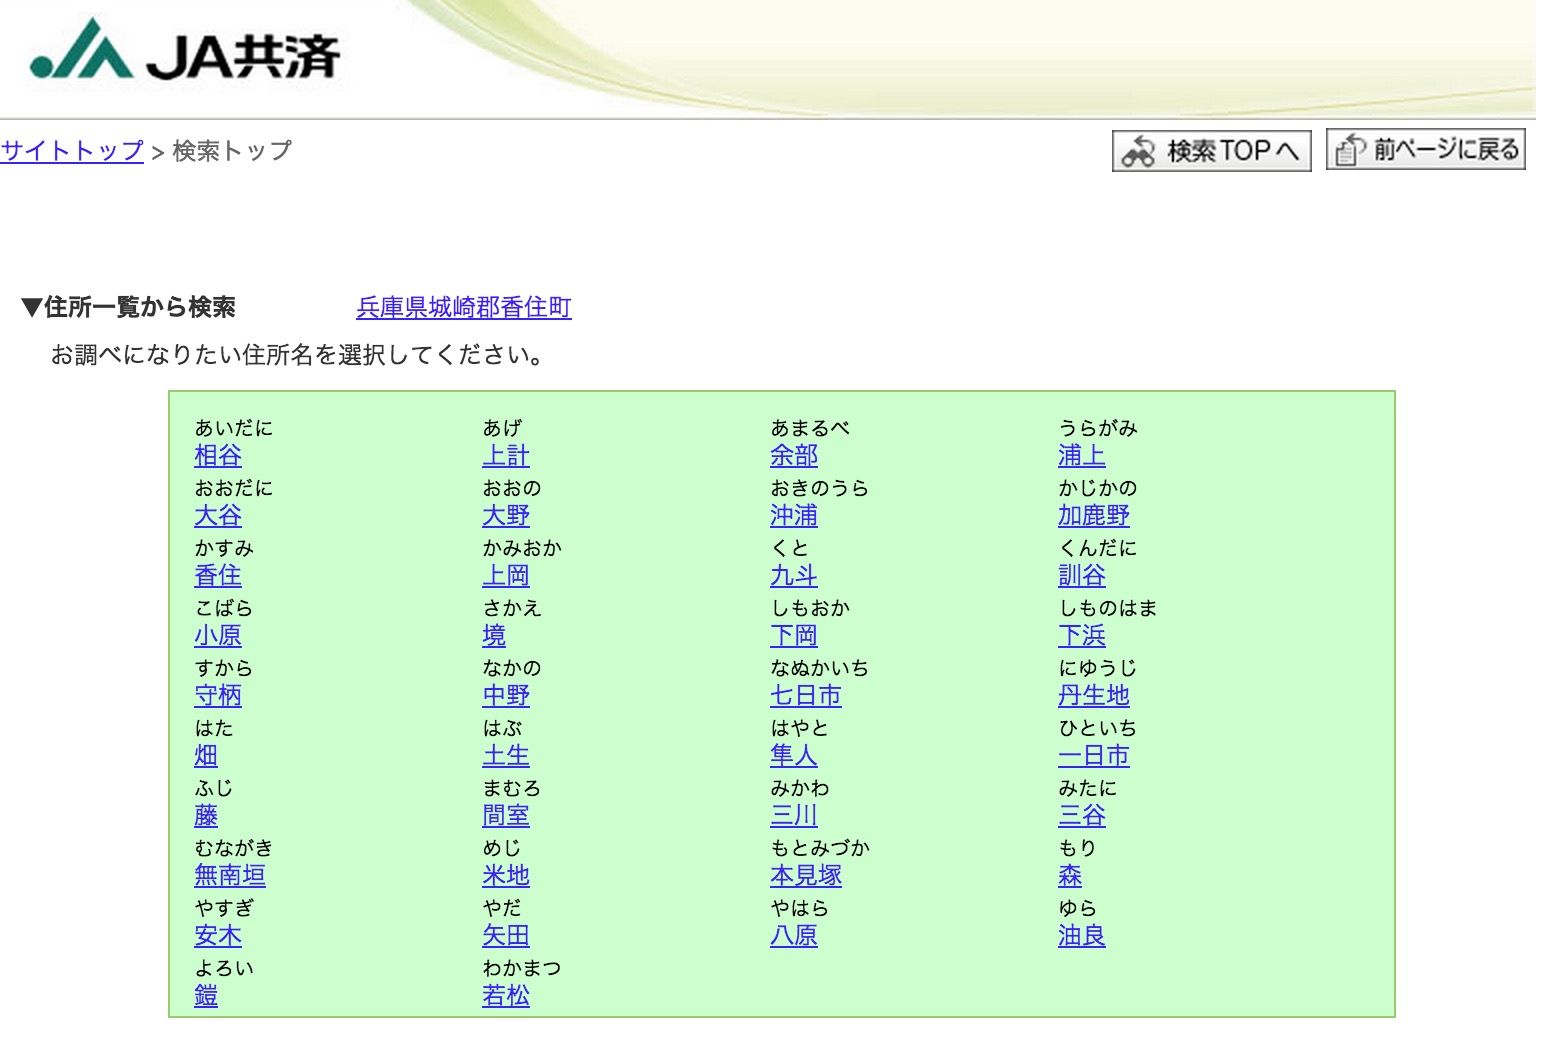
Task: Choose the 大谷 address link
Action: (218, 516)
